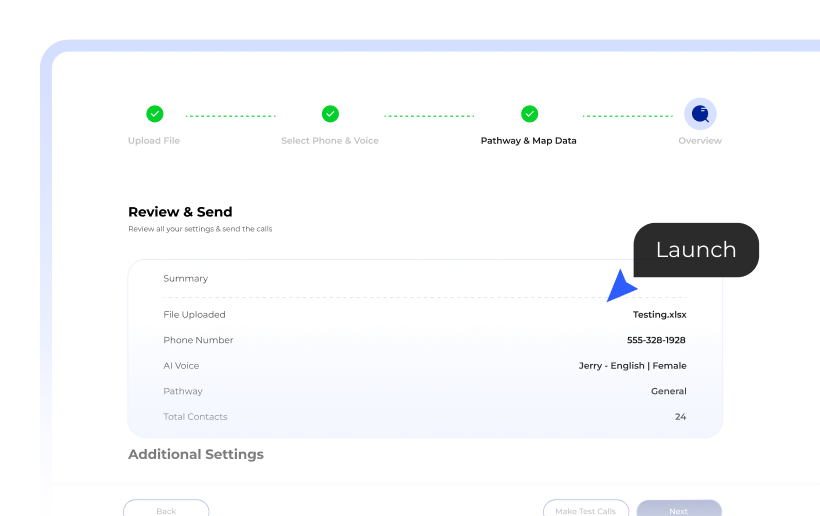Click the Testing.xlsx file name

[659, 315]
